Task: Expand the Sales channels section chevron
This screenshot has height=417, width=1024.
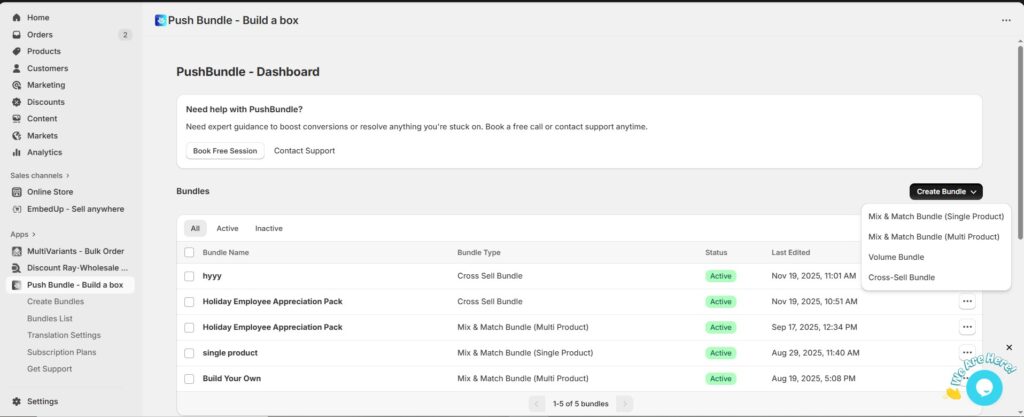Action: tap(68, 175)
